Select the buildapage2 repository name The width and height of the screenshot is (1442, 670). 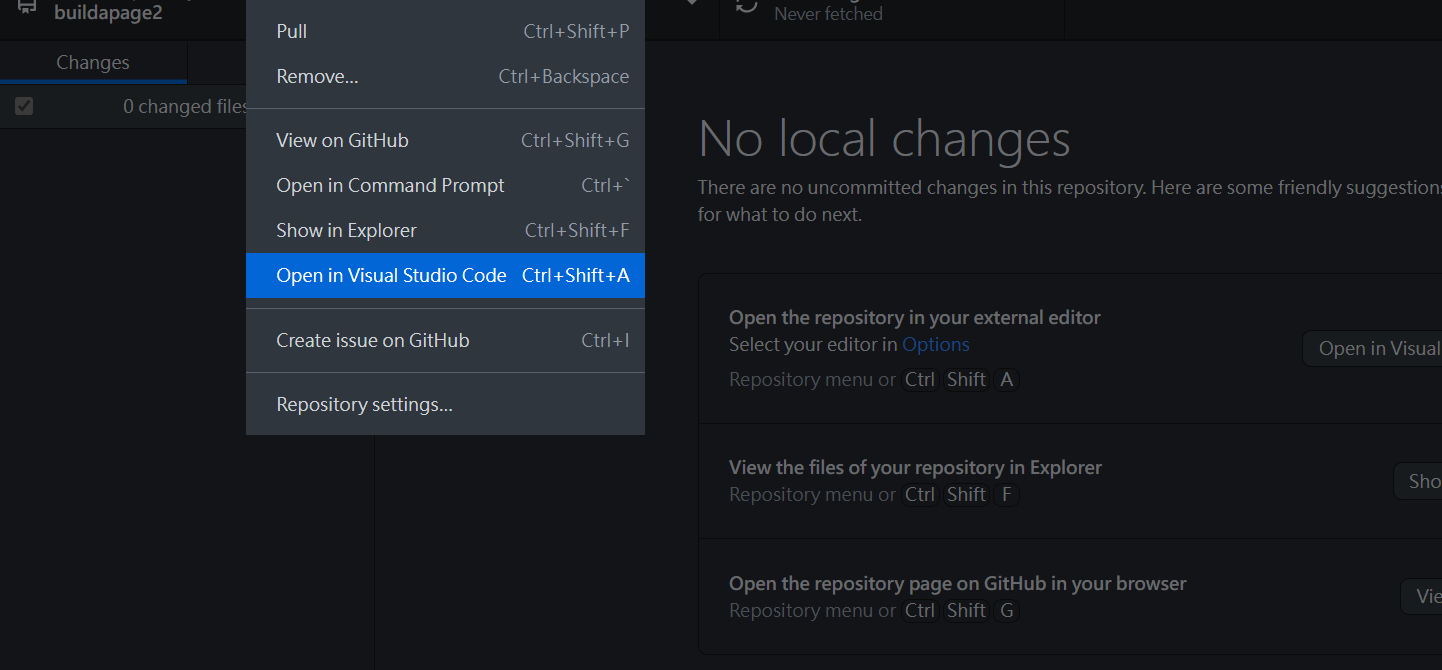coord(108,13)
